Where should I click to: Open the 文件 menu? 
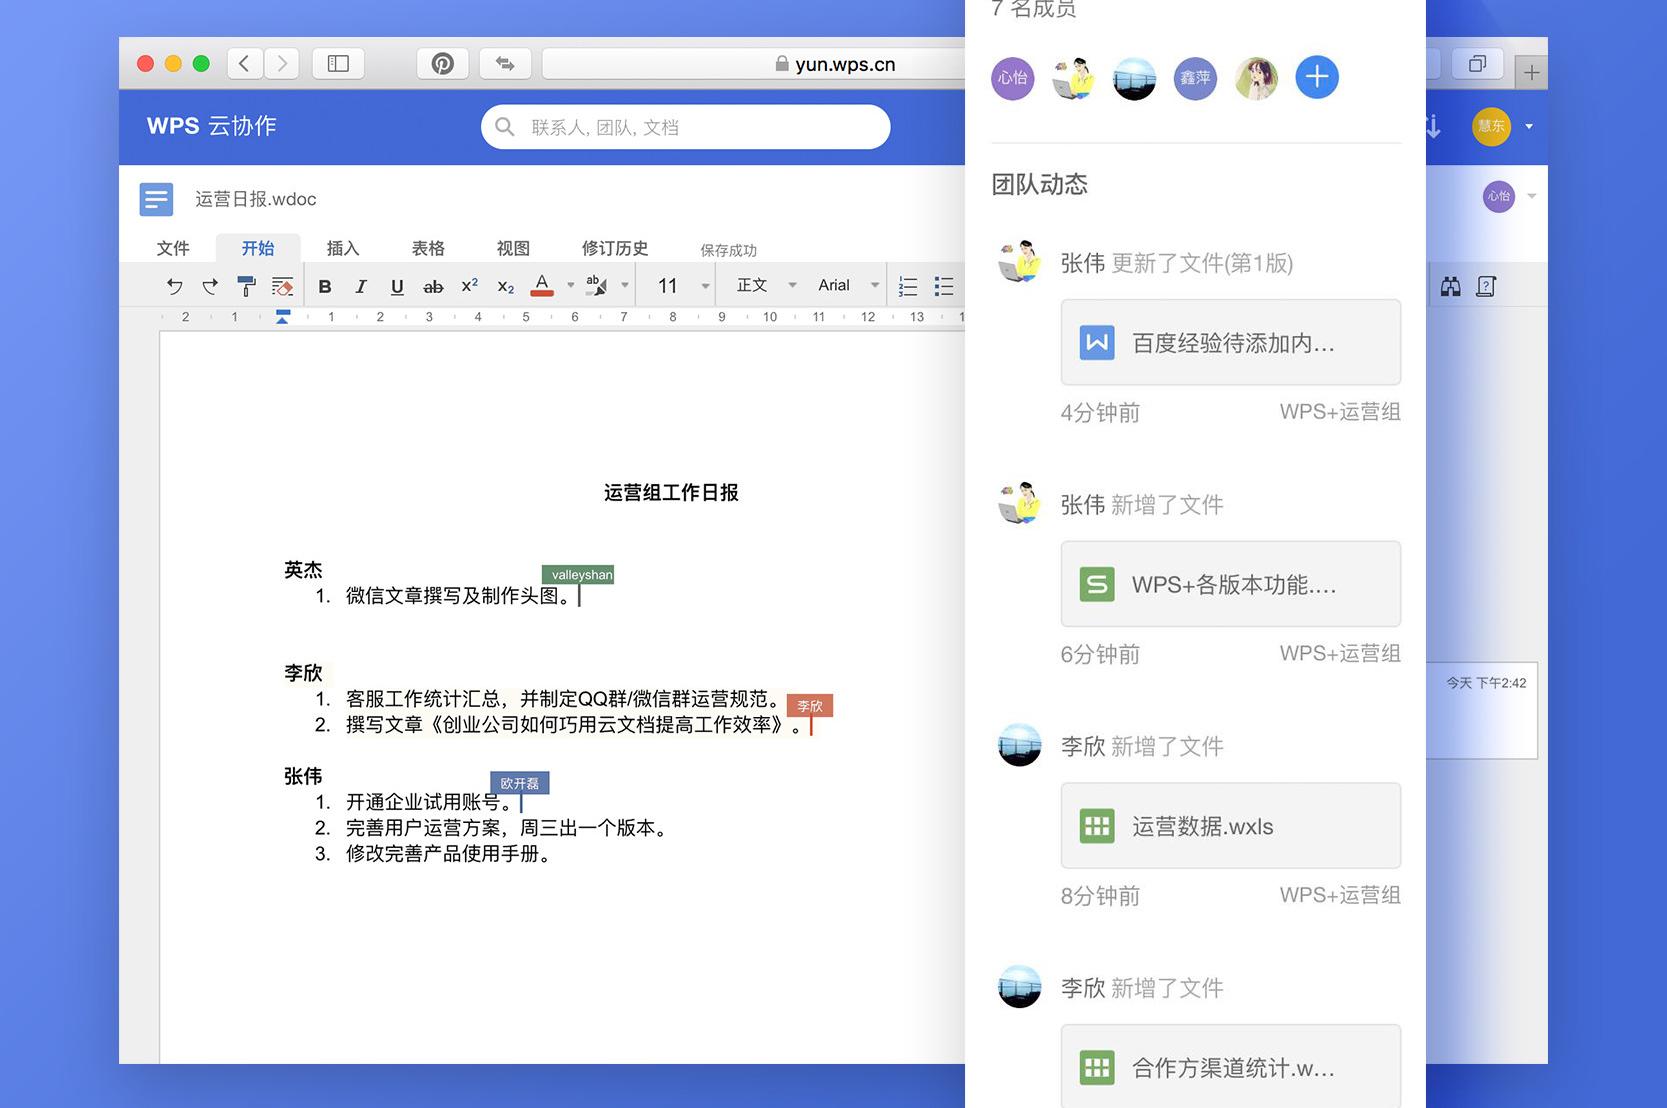click(x=173, y=248)
